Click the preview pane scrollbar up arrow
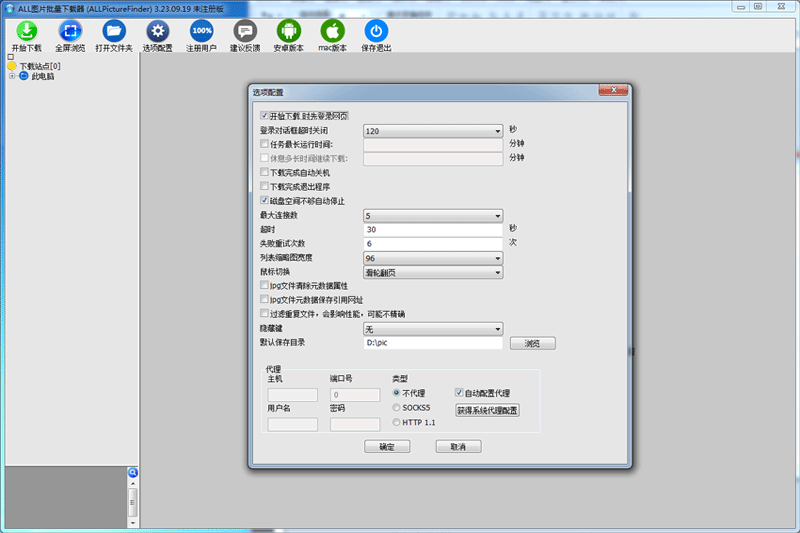Screen dimensions: 800x533 pyautogui.click(x=133, y=483)
